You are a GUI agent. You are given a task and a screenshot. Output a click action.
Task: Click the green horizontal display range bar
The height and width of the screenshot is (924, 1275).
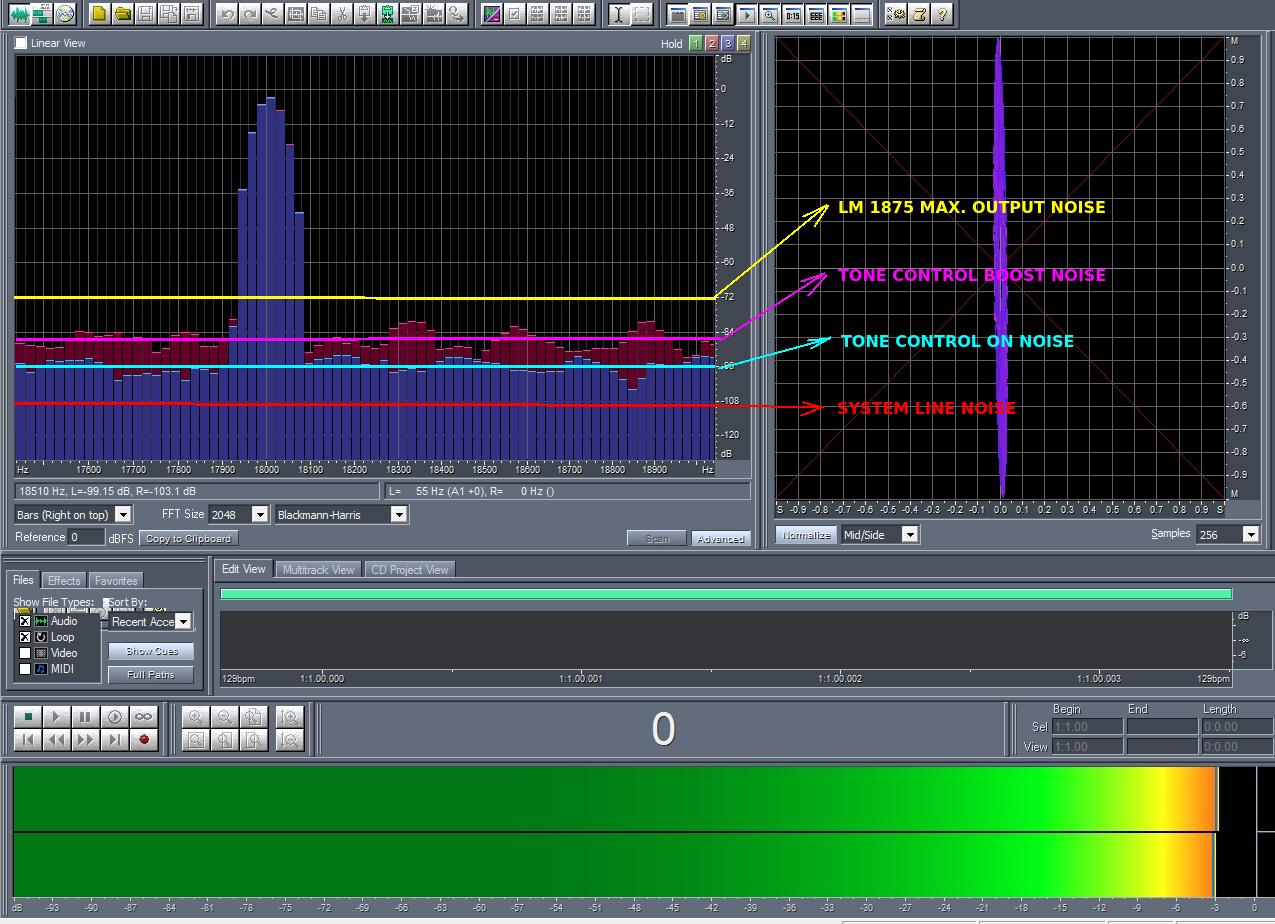(726, 594)
